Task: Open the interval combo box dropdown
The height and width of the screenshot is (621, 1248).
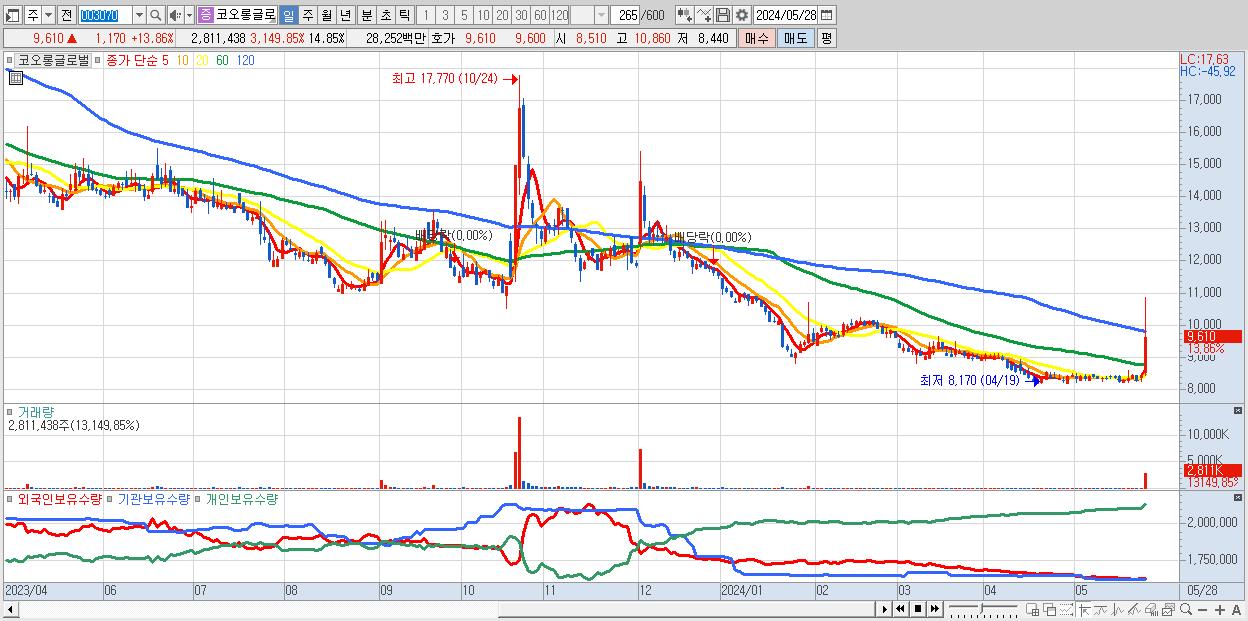Action: point(601,15)
